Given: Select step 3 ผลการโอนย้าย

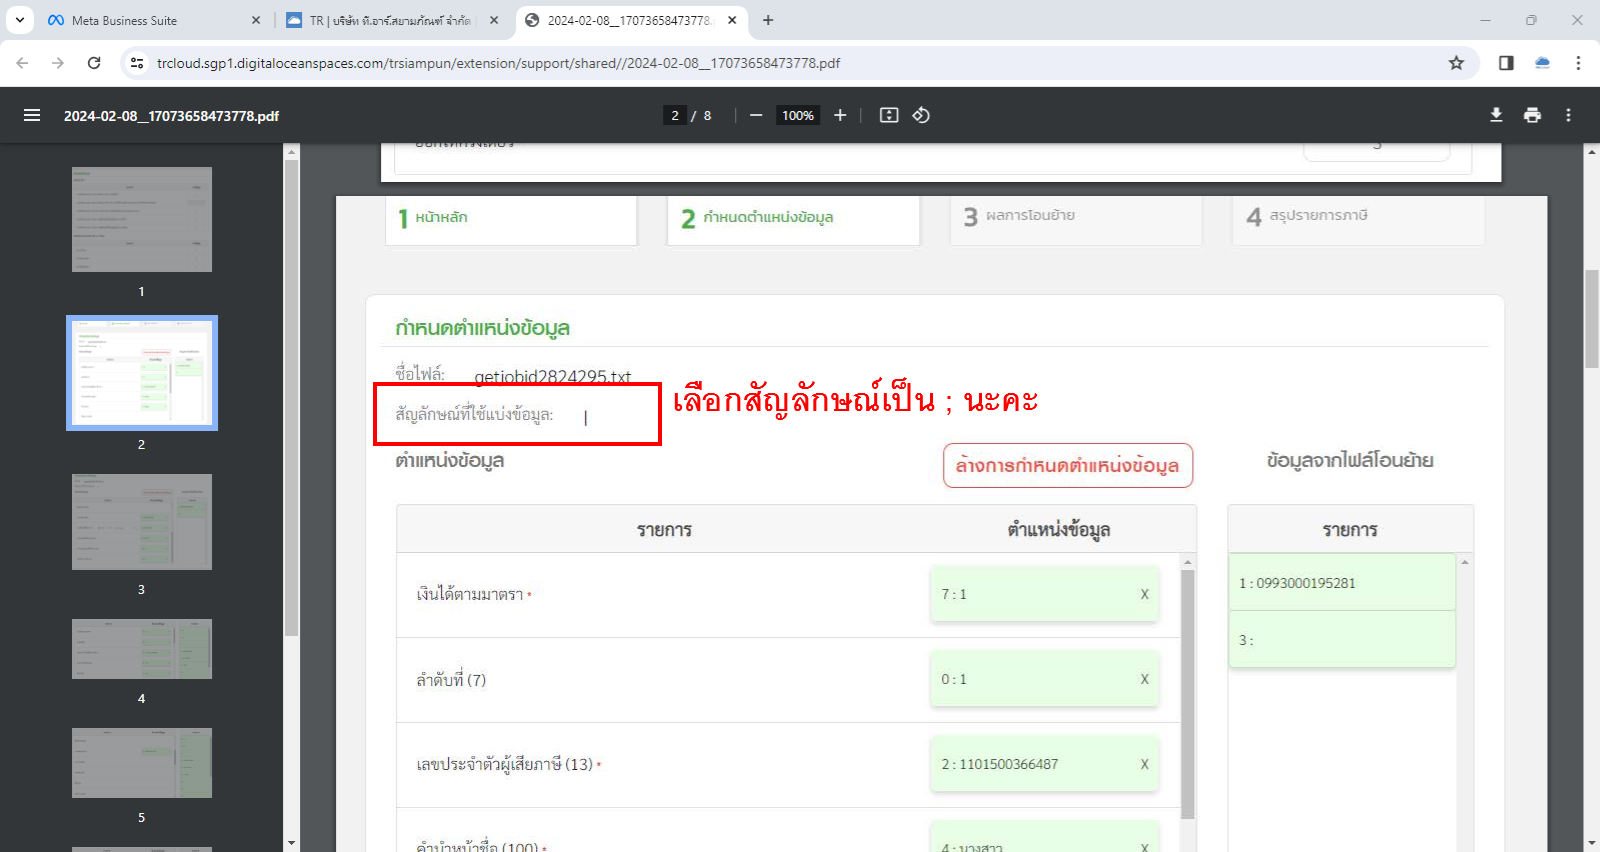Looking at the screenshot, I should click(1075, 219).
